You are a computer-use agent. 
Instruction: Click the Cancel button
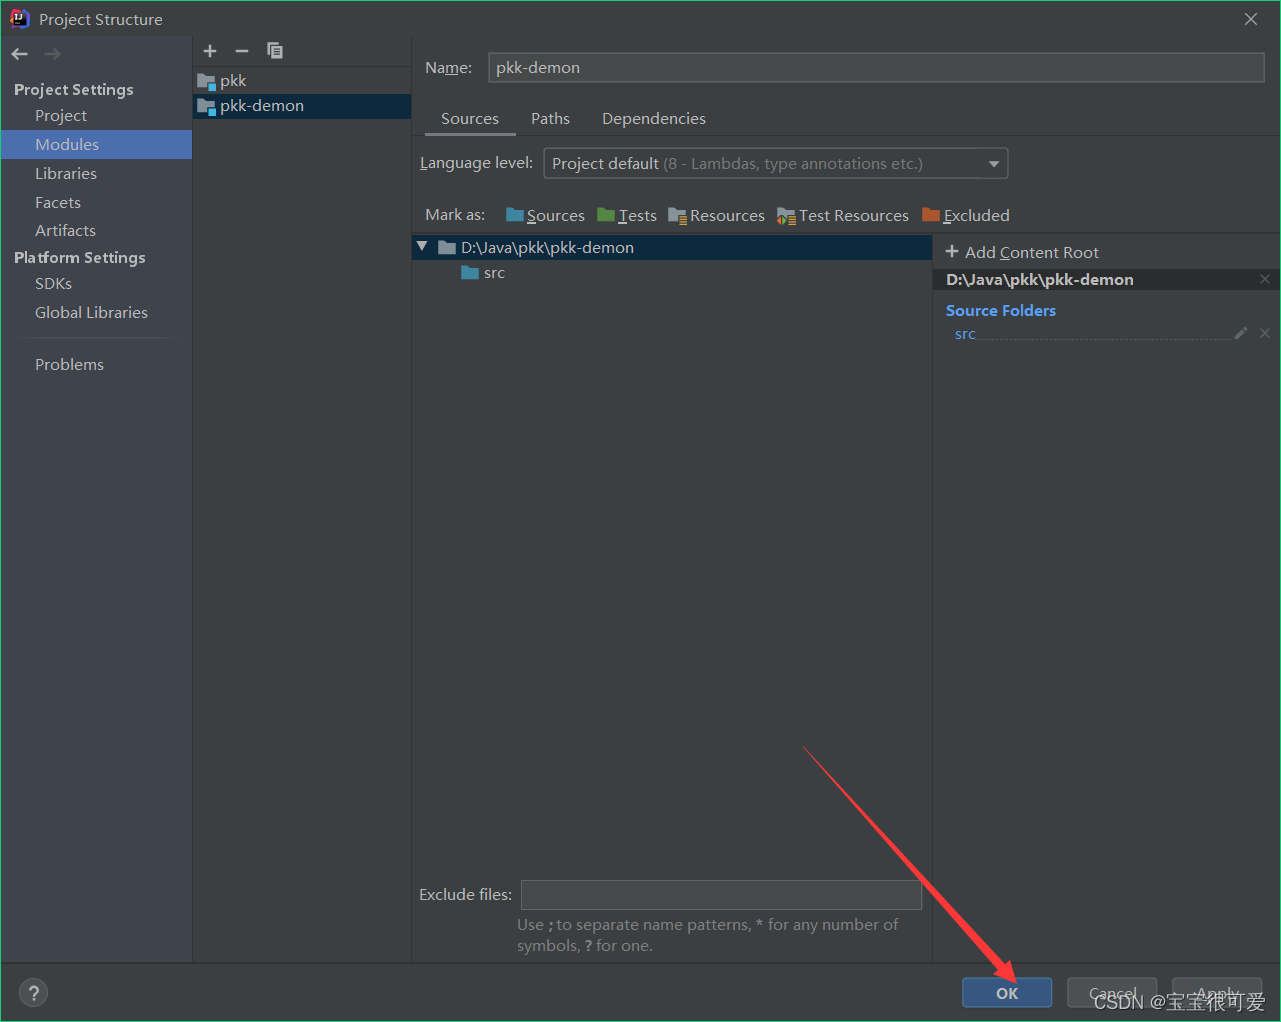1112,993
